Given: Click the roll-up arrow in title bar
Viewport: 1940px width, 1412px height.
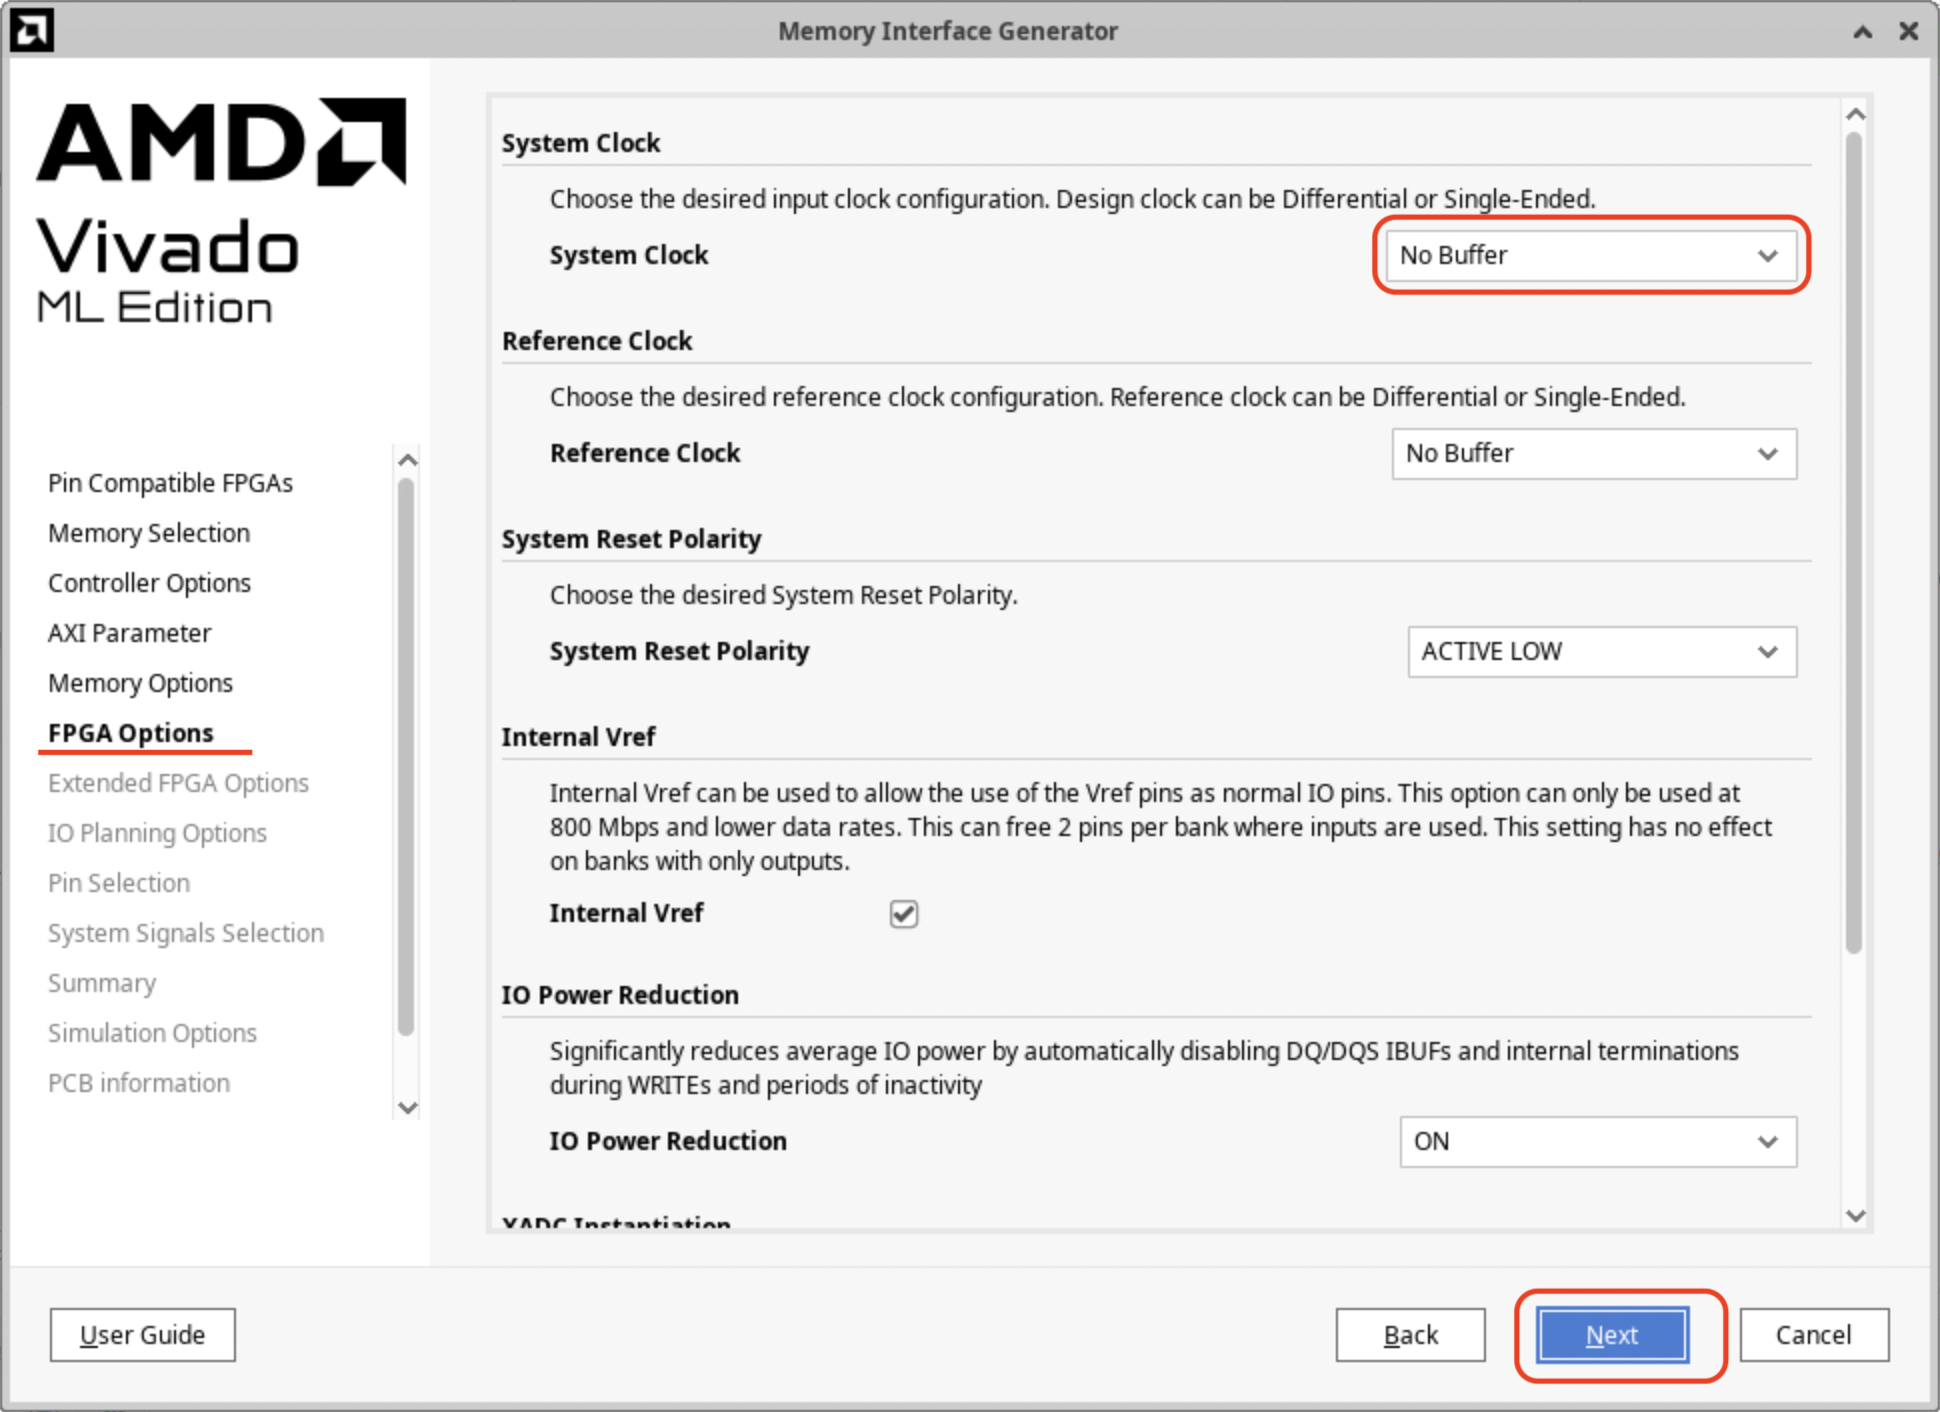Looking at the screenshot, I should click(x=1862, y=31).
